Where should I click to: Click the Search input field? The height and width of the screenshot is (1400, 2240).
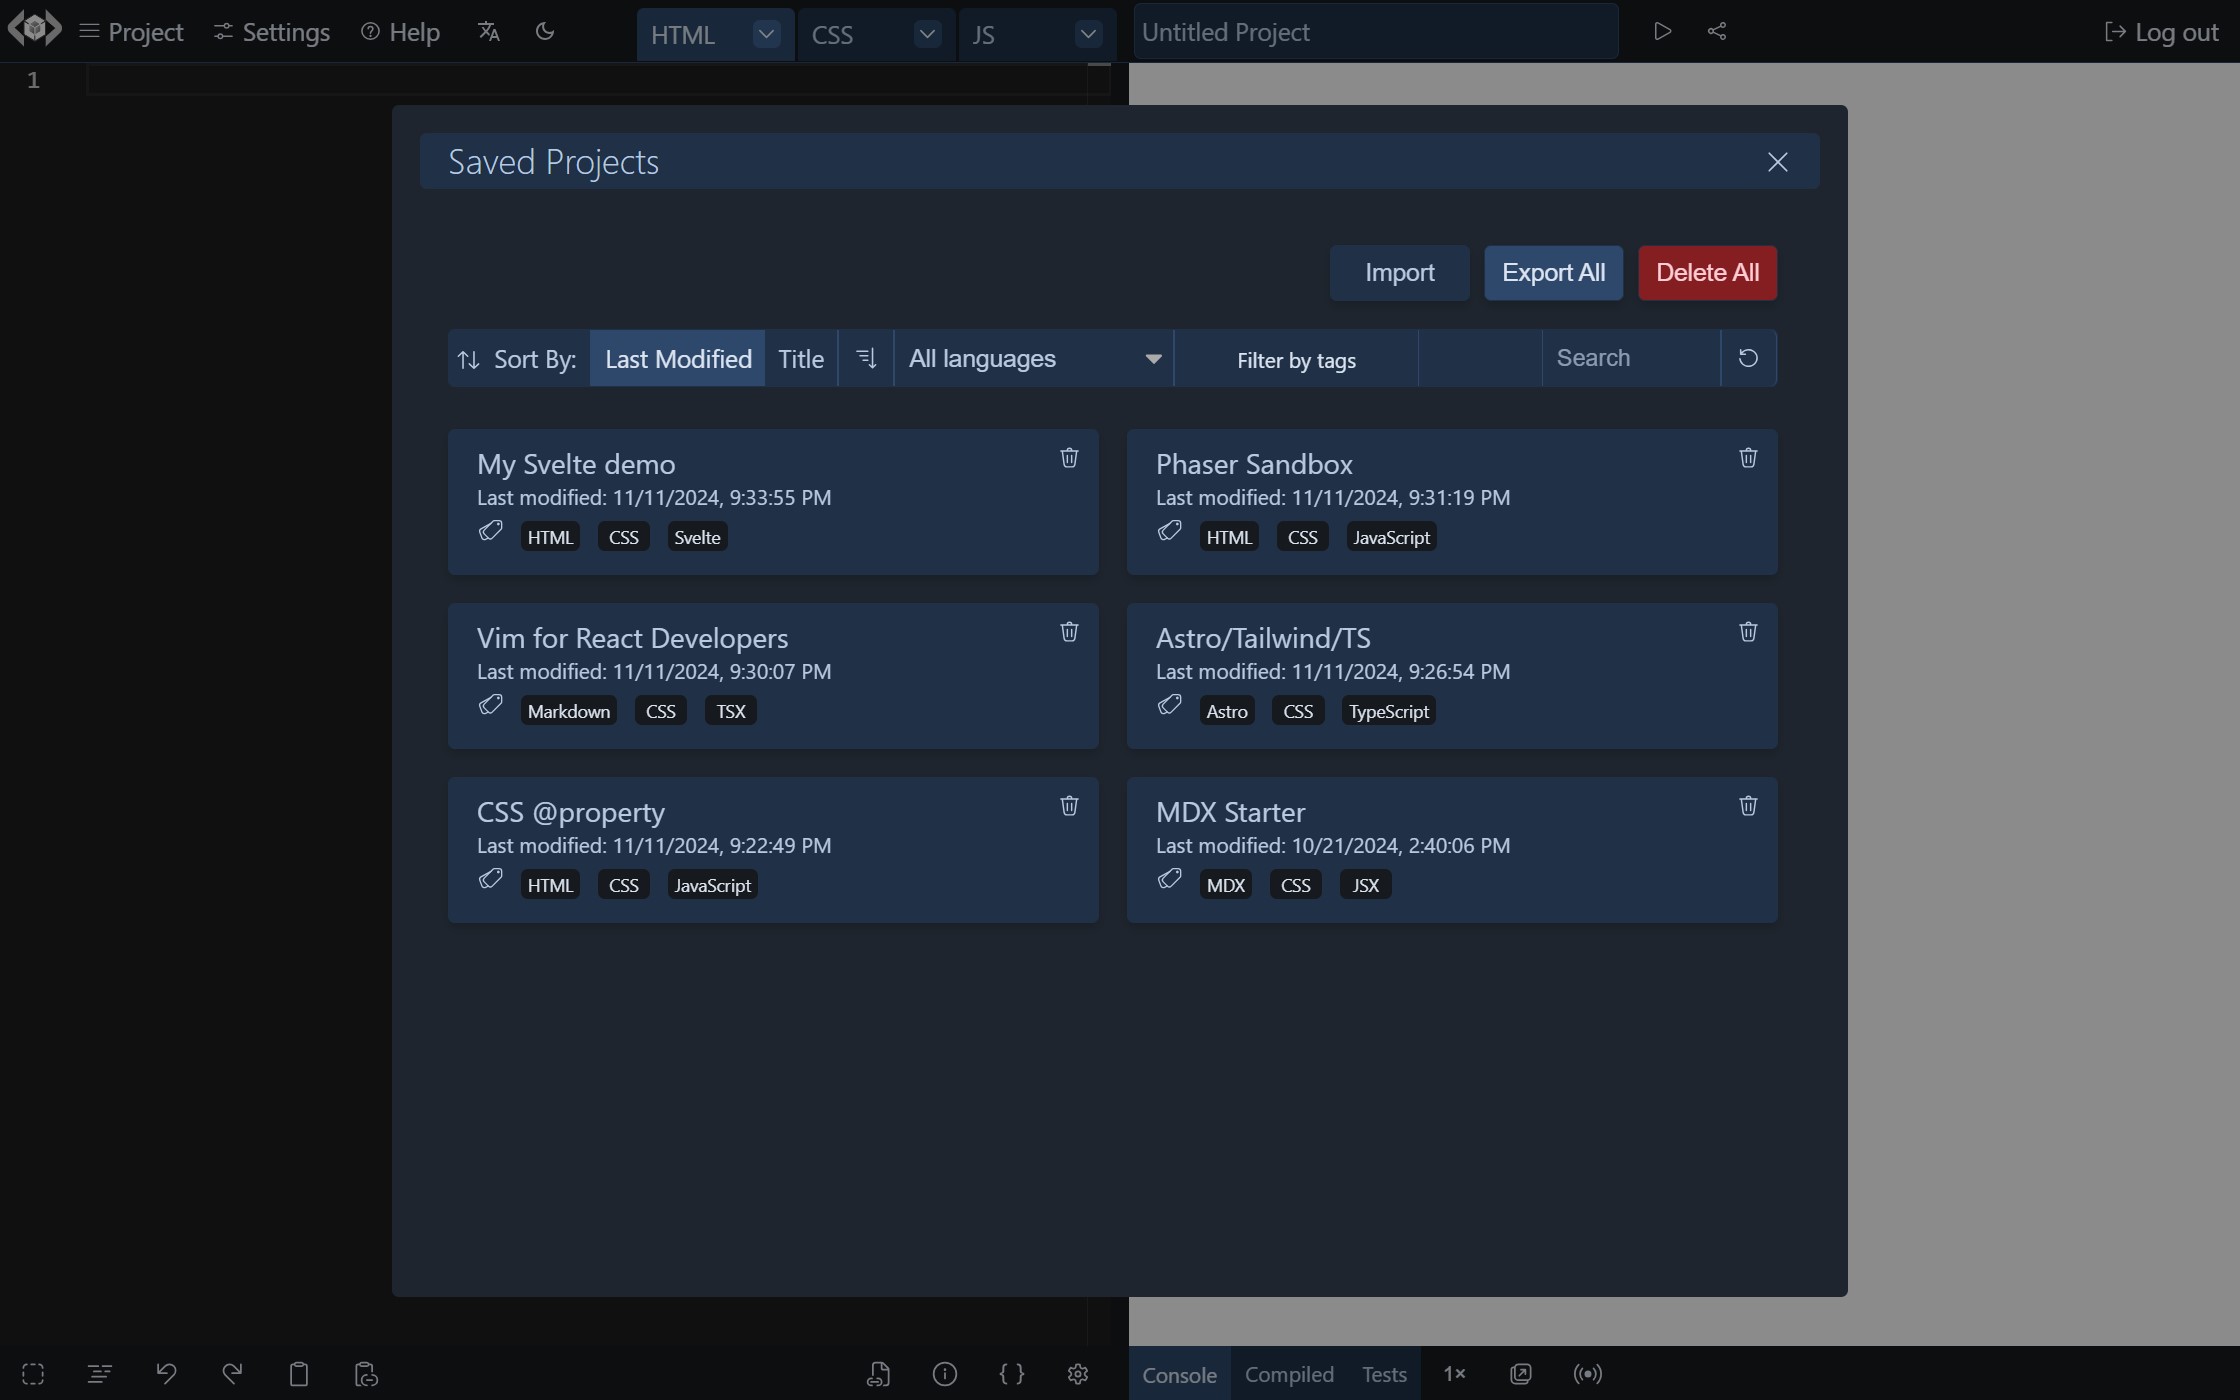click(x=1630, y=359)
